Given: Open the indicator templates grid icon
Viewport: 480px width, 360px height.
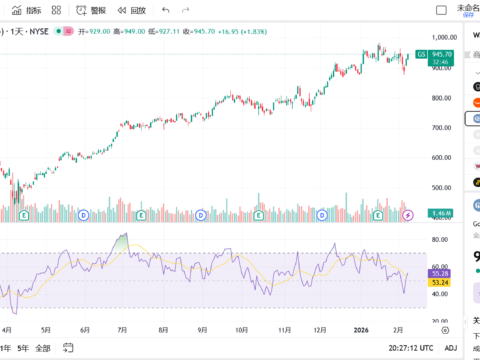Looking at the screenshot, I should (56, 10).
